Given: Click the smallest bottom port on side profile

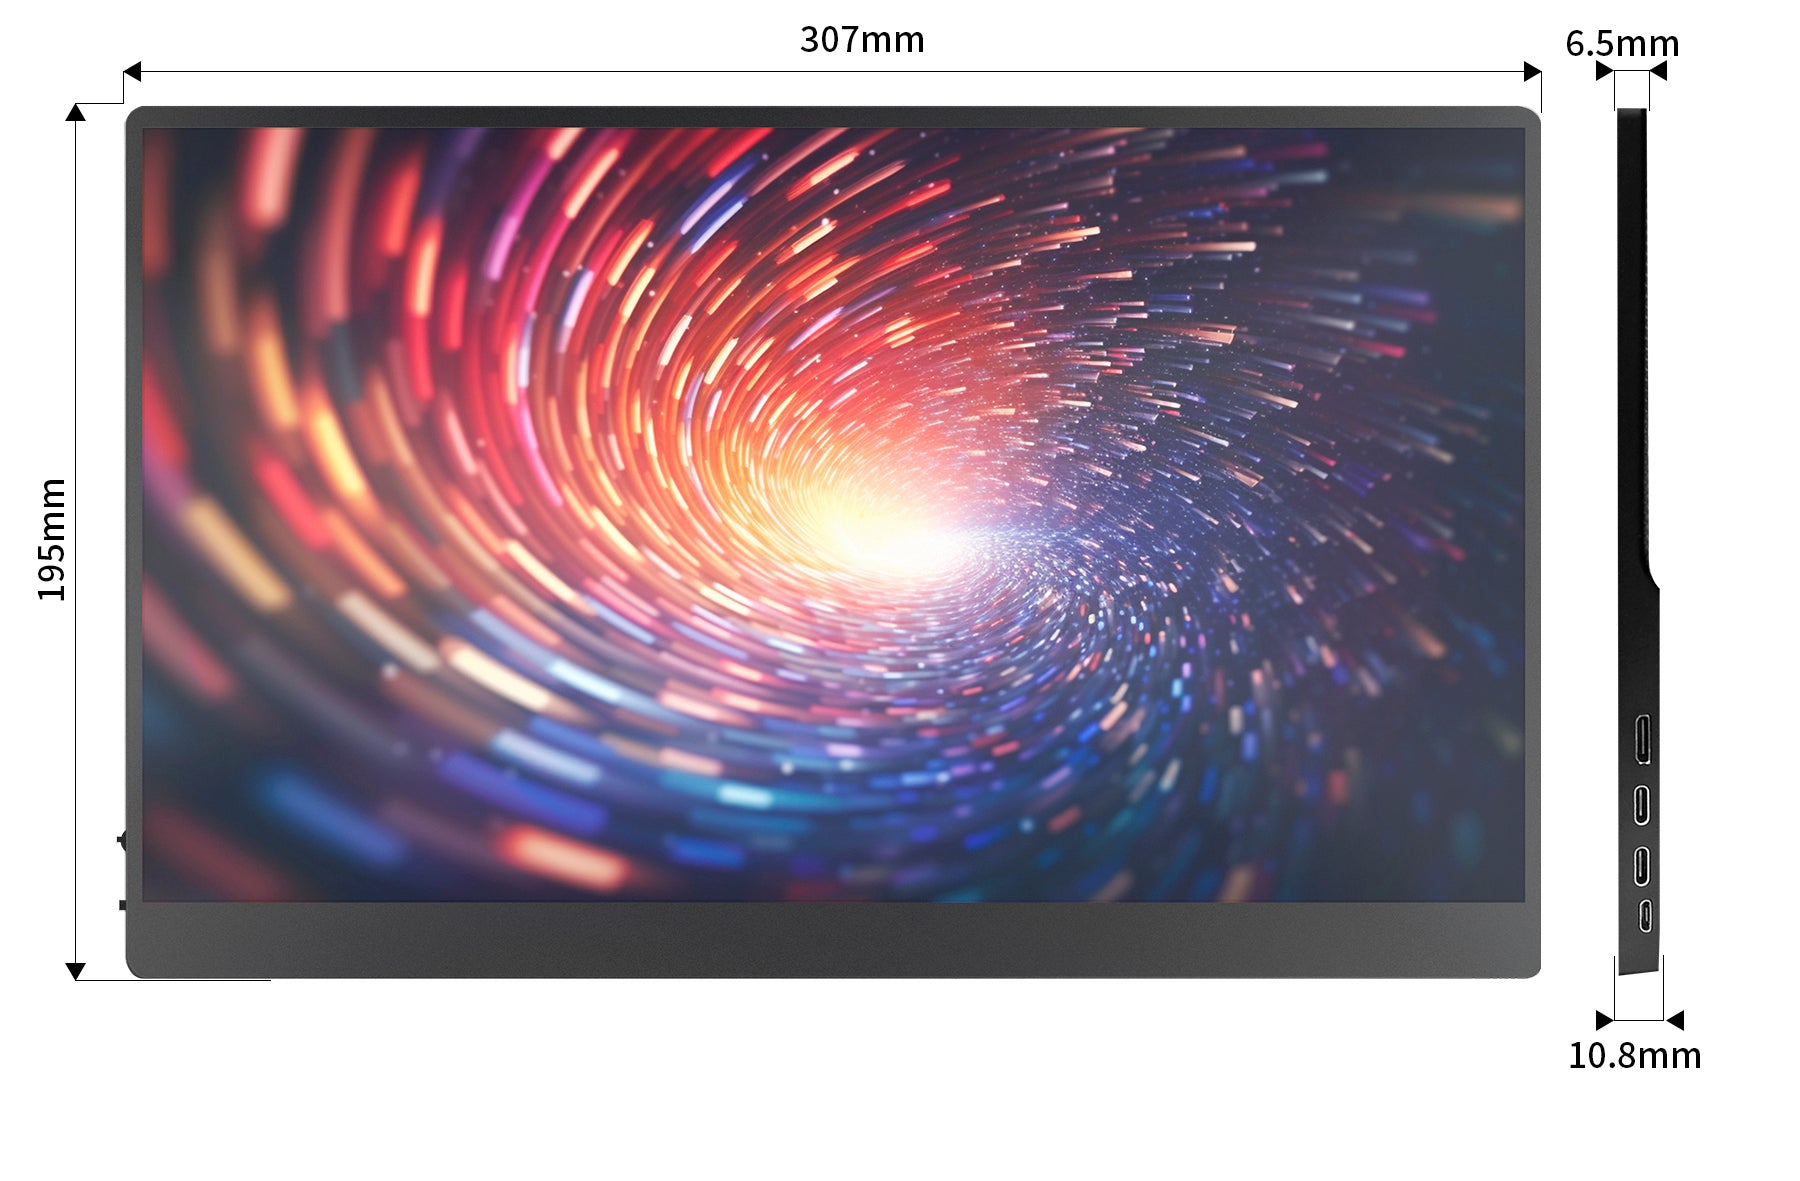Looking at the screenshot, I should tap(1645, 915).
